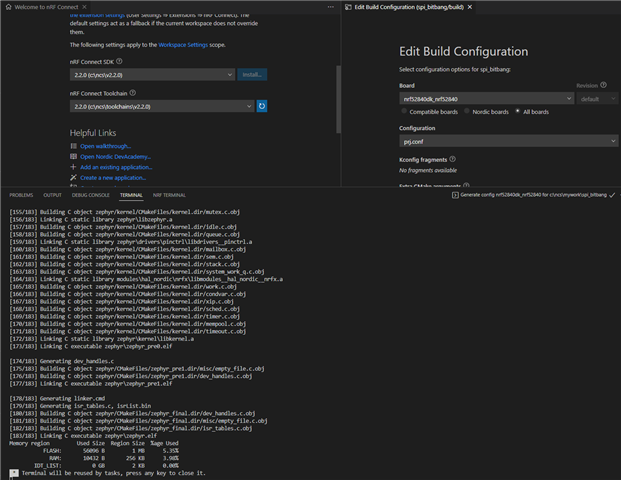Open the Board dropdown nrf52840dk_nrf52840
Viewport: 621px width, 480px height.
point(486,99)
